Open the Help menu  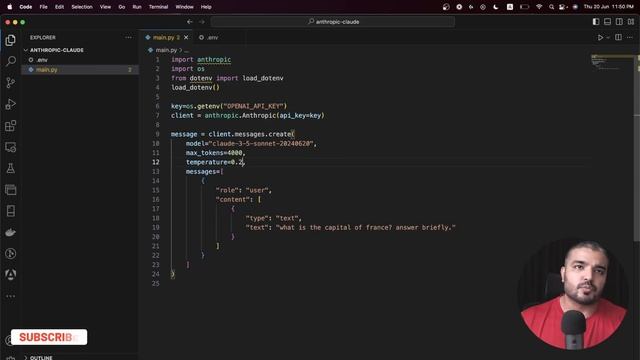(206, 7)
